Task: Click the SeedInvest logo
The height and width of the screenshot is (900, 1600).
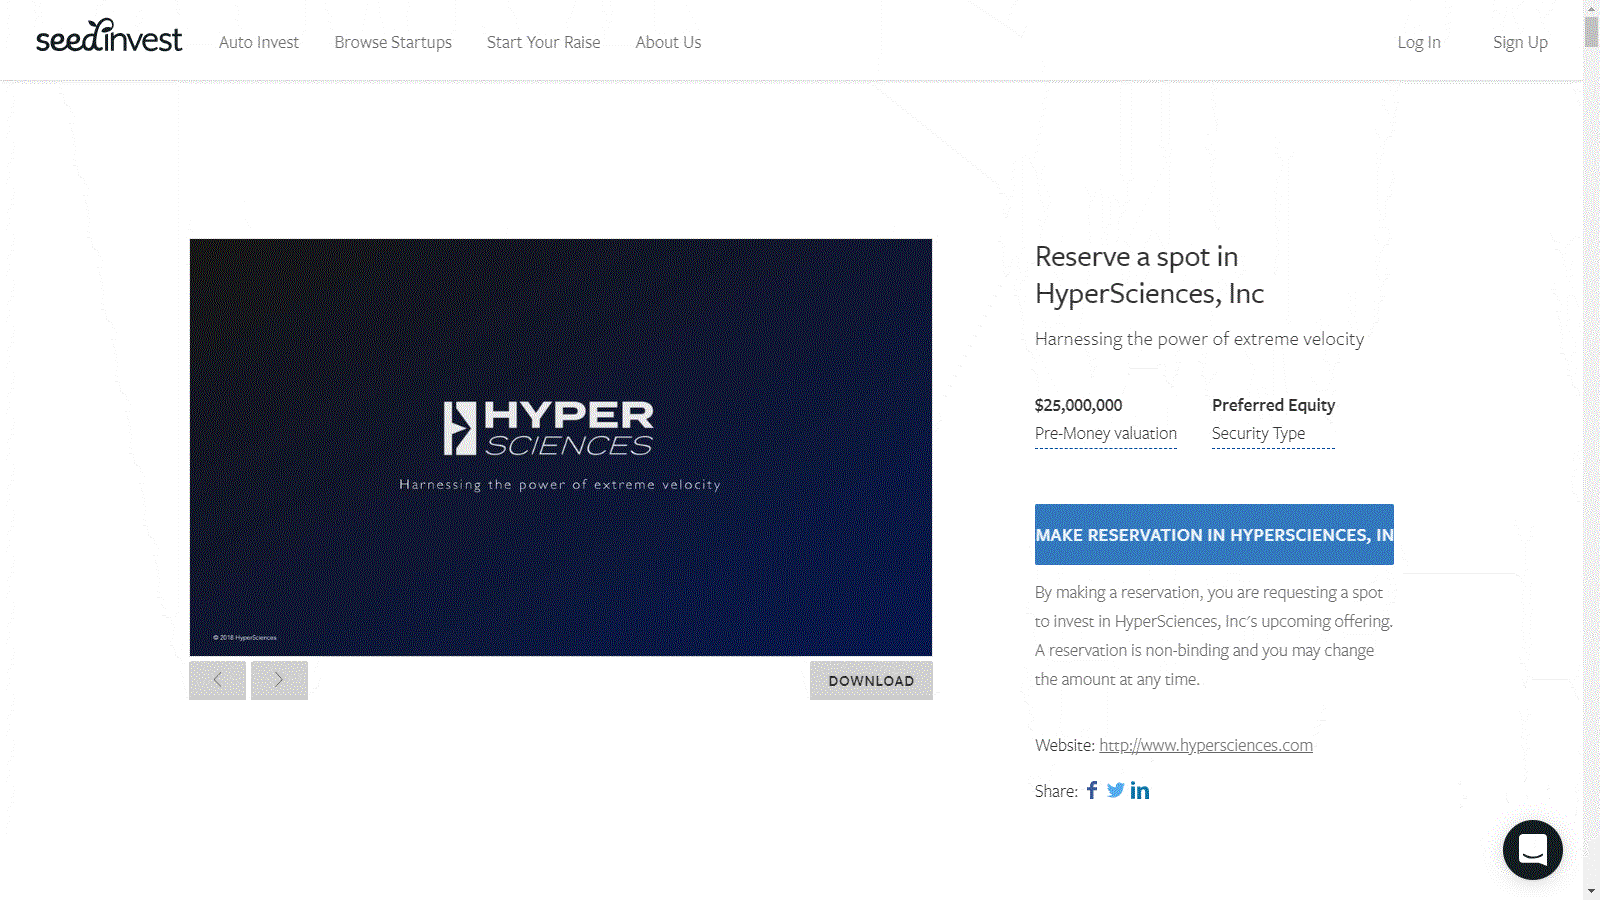Action: click(109, 38)
